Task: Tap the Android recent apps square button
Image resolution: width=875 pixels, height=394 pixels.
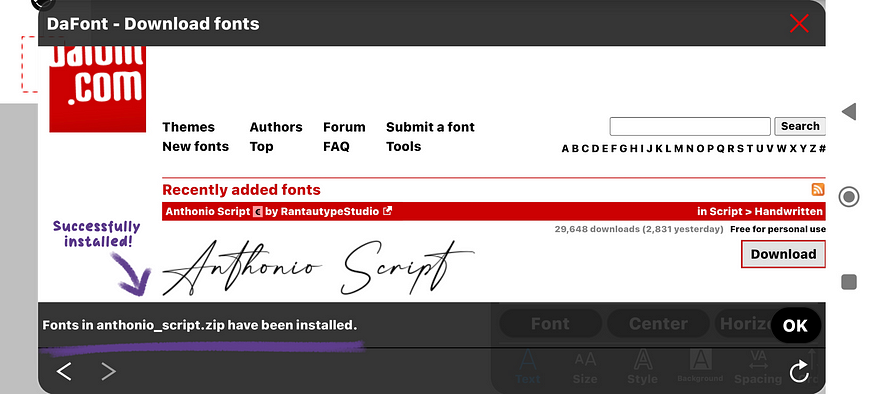Action: (849, 282)
